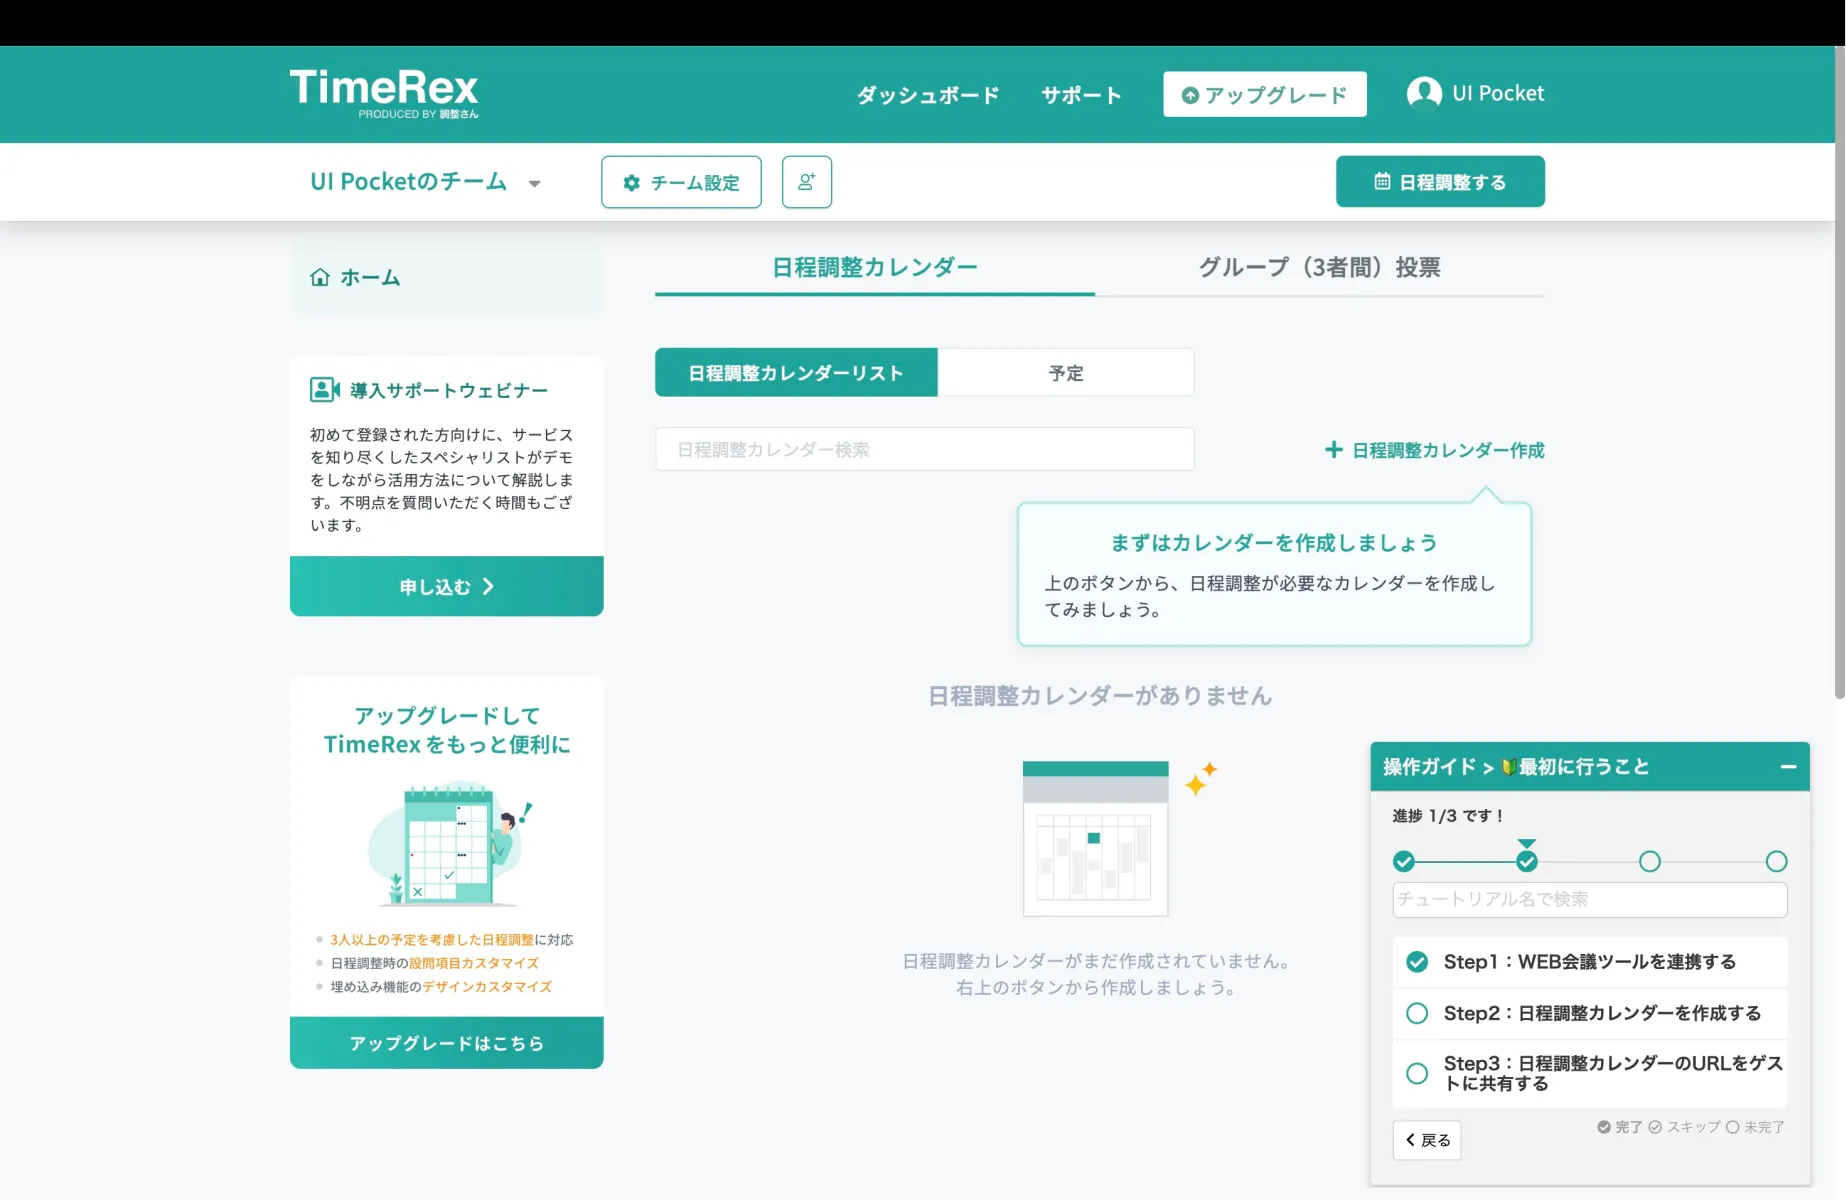This screenshot has height=1200, width=1846.
Task: Click the plus icon for 日程調整カレンダー作成
Action: [x=1334, y=450]
